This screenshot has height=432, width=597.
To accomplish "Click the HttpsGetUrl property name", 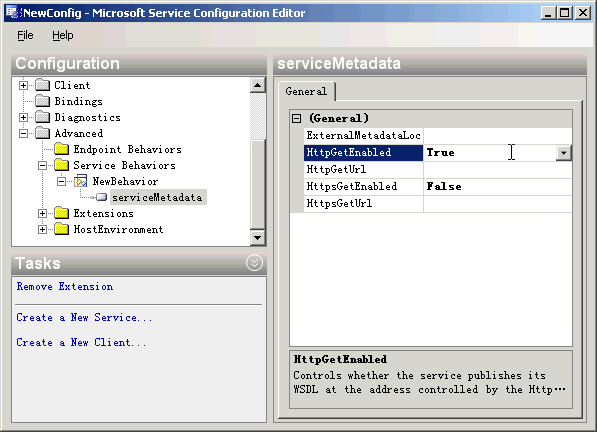I will (364, 203).
